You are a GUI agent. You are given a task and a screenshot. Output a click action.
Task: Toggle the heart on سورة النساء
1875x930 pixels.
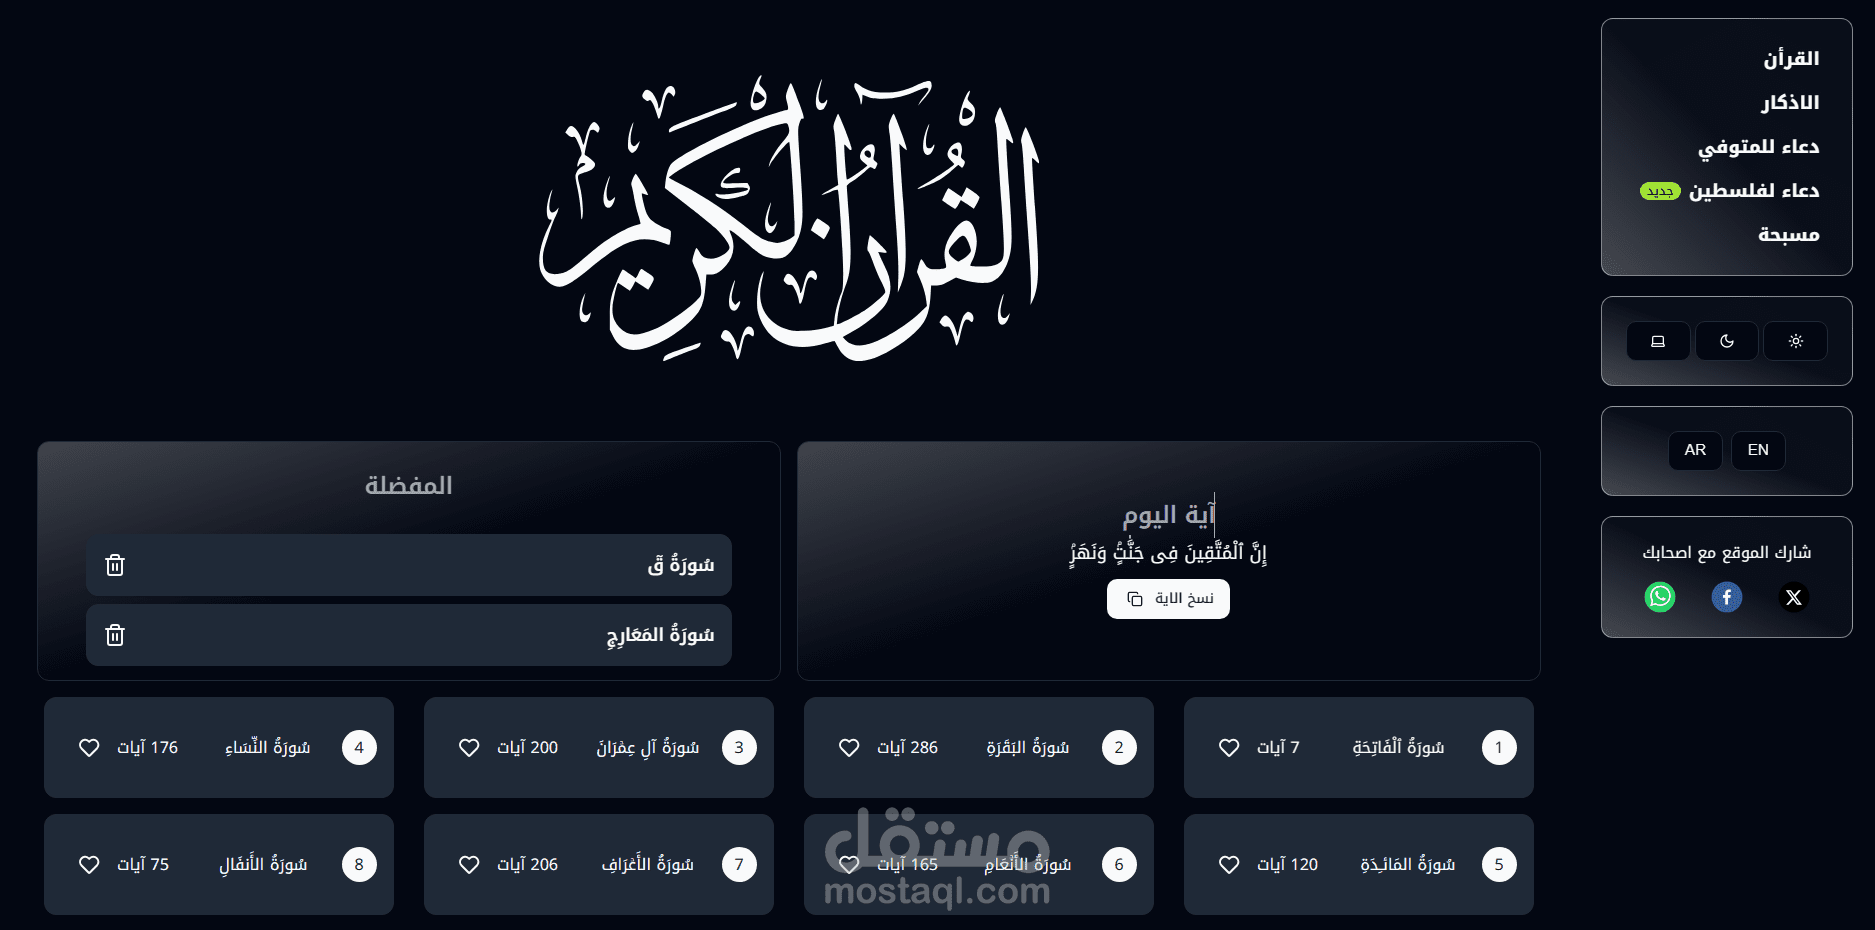(x=89, y=747)
